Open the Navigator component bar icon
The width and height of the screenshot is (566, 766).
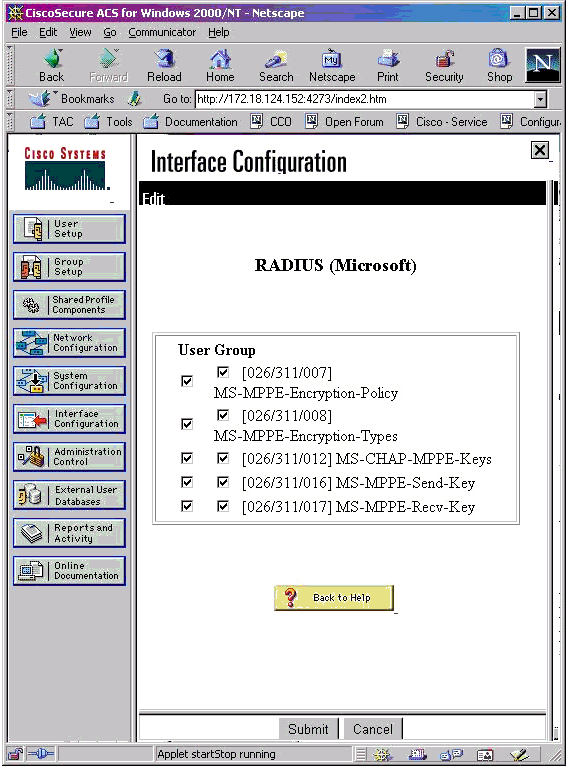point(383,755)
